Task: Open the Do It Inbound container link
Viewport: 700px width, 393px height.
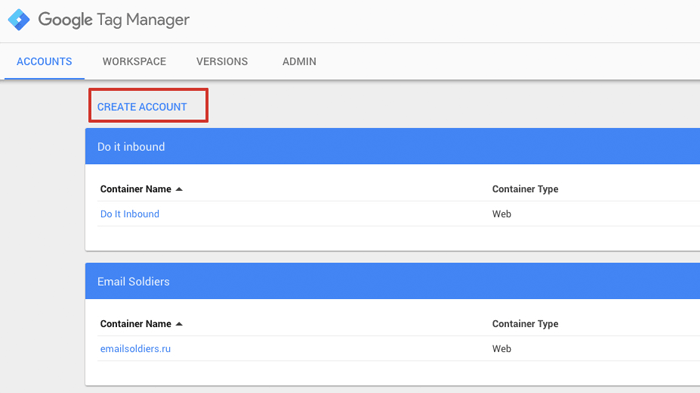Action: click(x=129, y=214)
